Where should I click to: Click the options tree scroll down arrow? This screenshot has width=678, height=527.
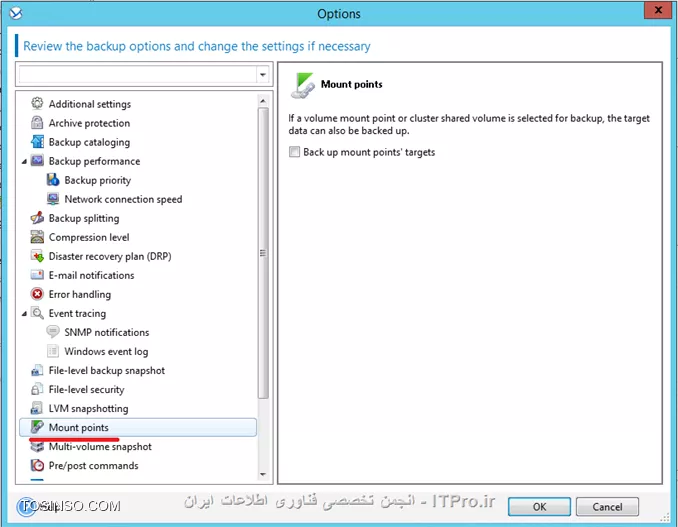pyautogui.click(x=263, y=475)
